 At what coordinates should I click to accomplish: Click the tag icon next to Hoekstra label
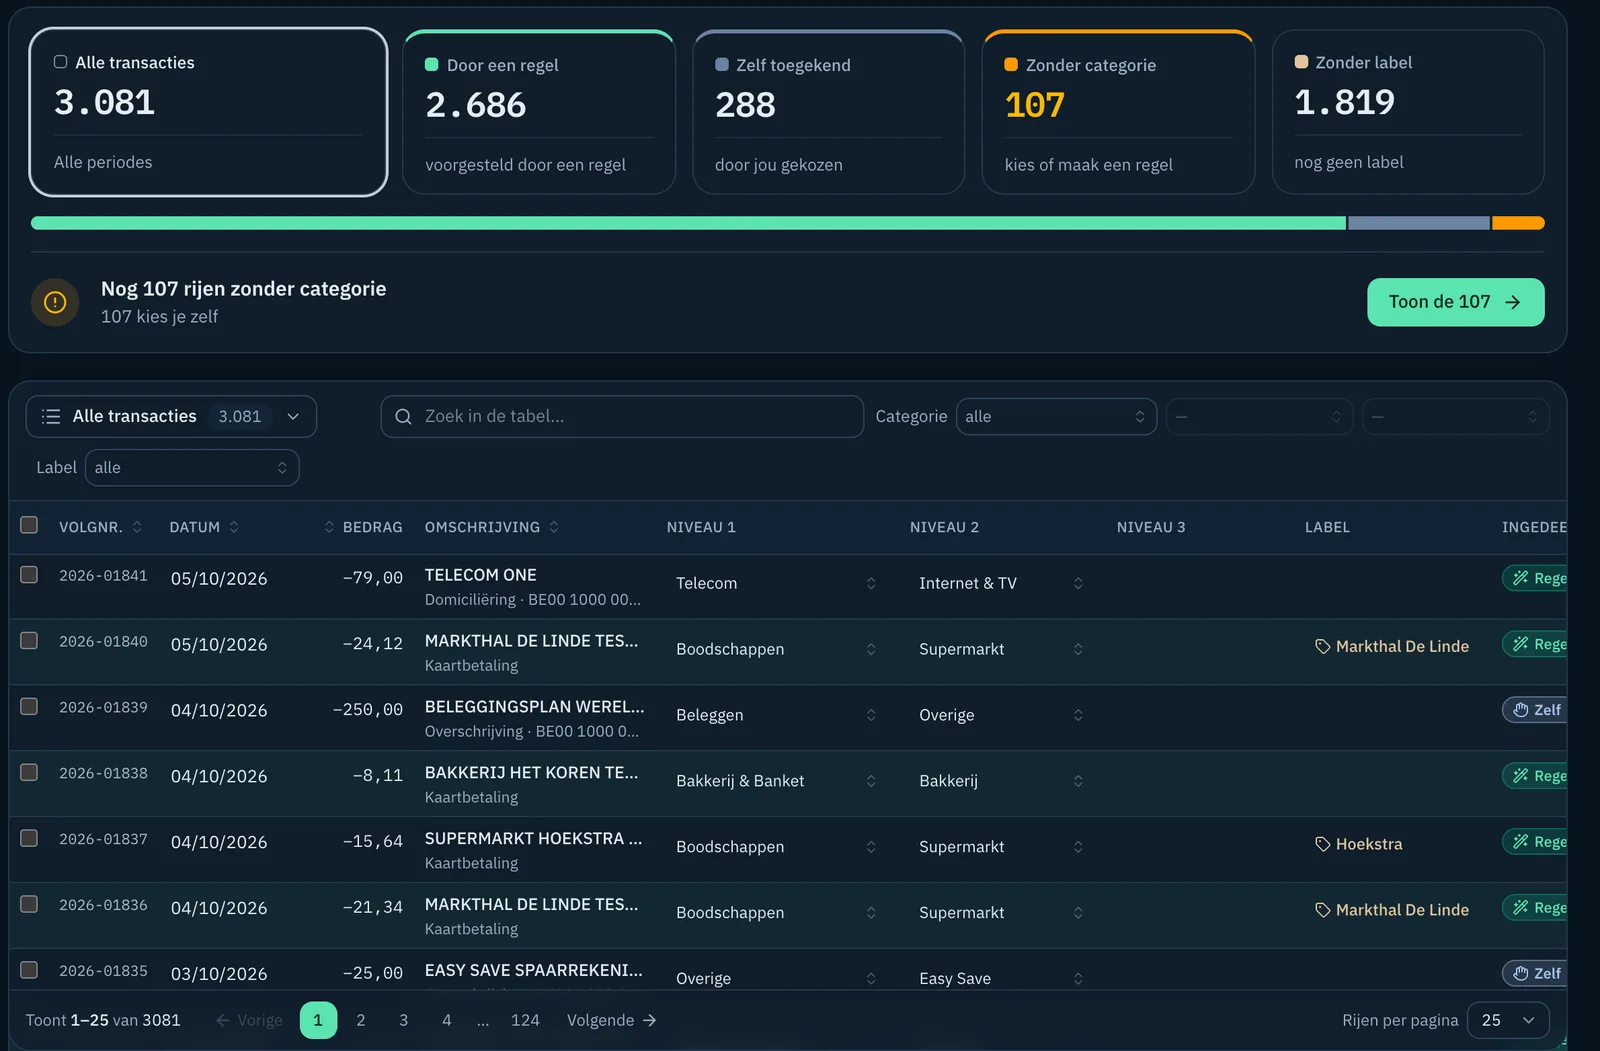(1322, 844)
